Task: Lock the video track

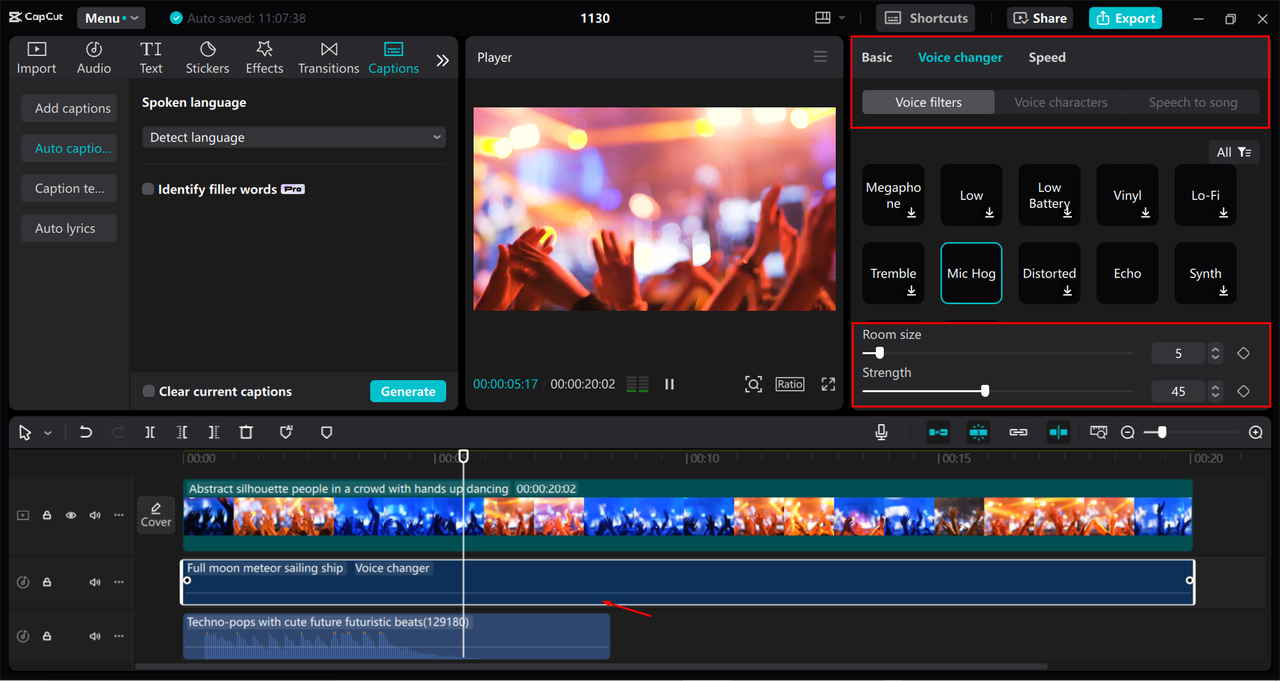Action: [47, 515]
